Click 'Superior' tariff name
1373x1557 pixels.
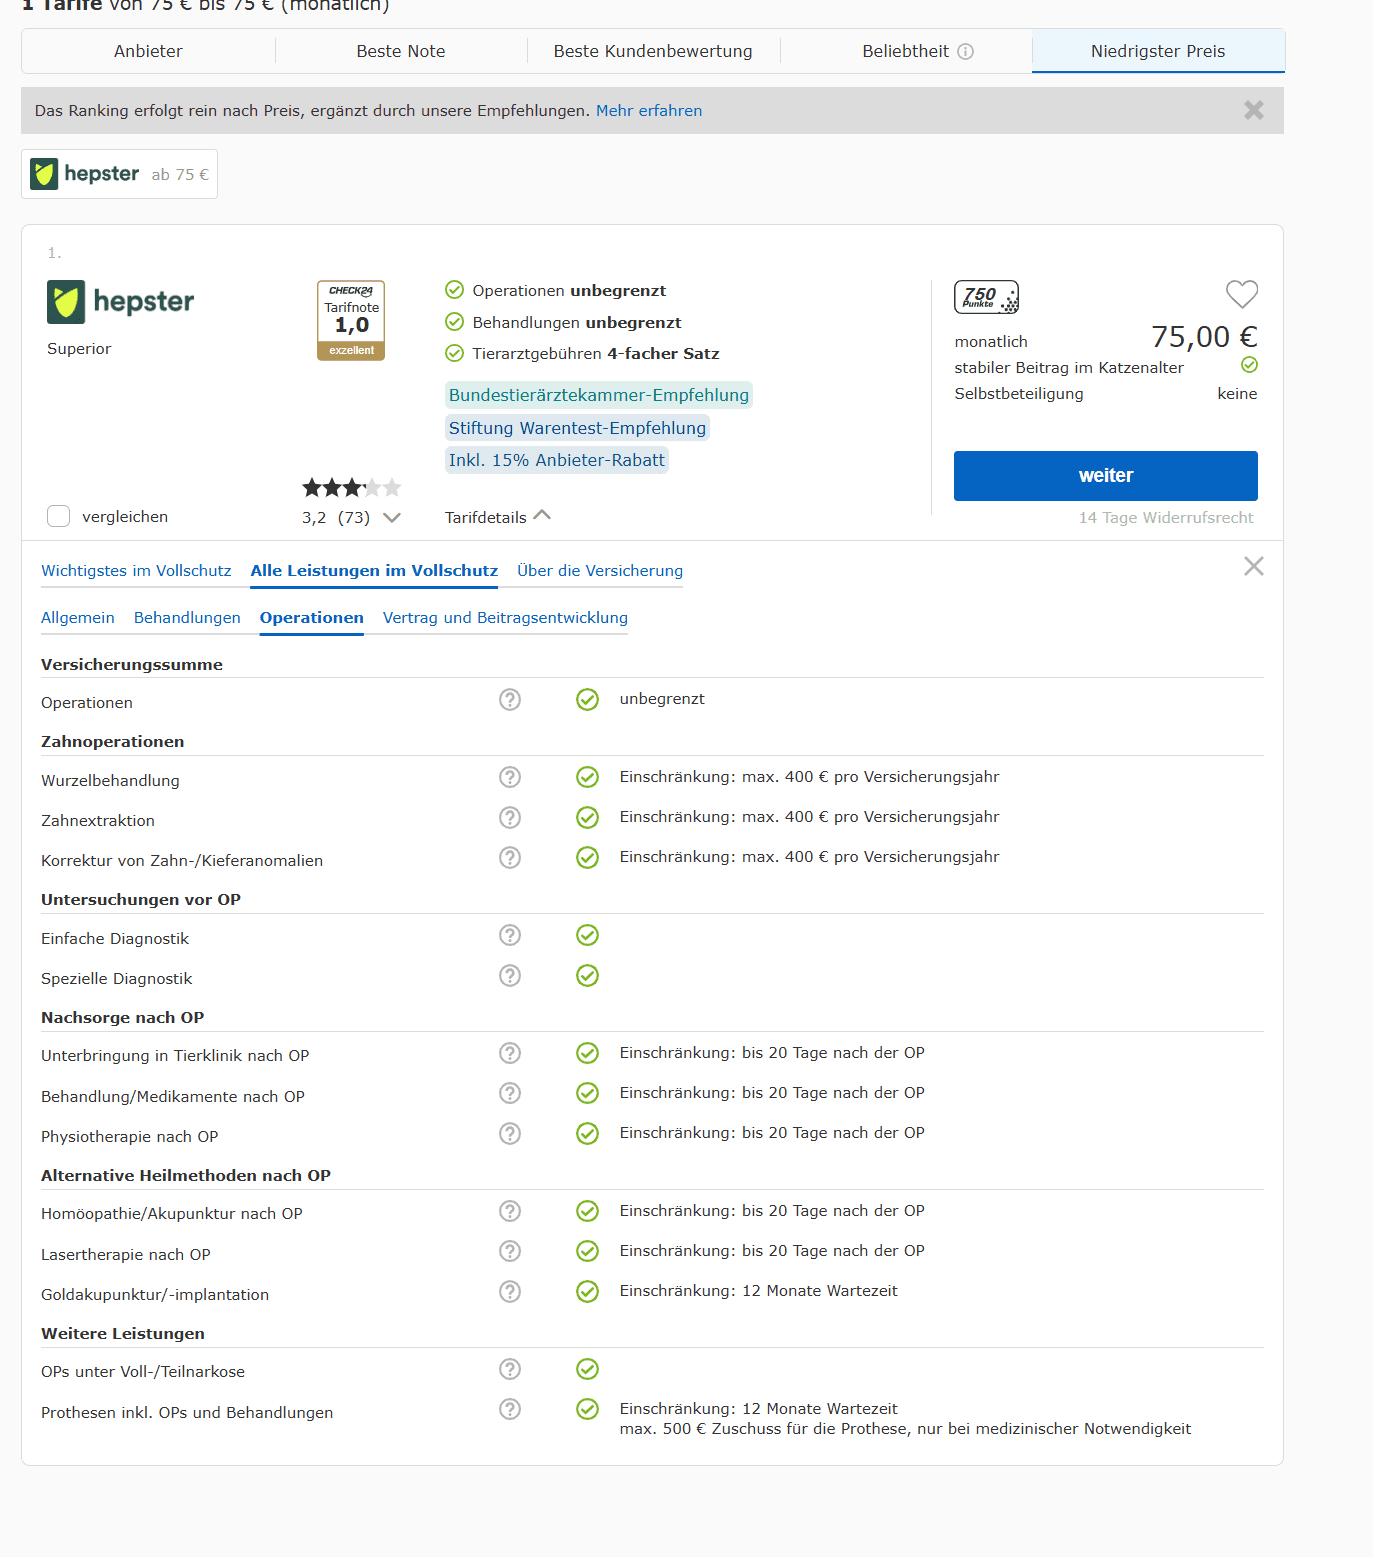79,348
